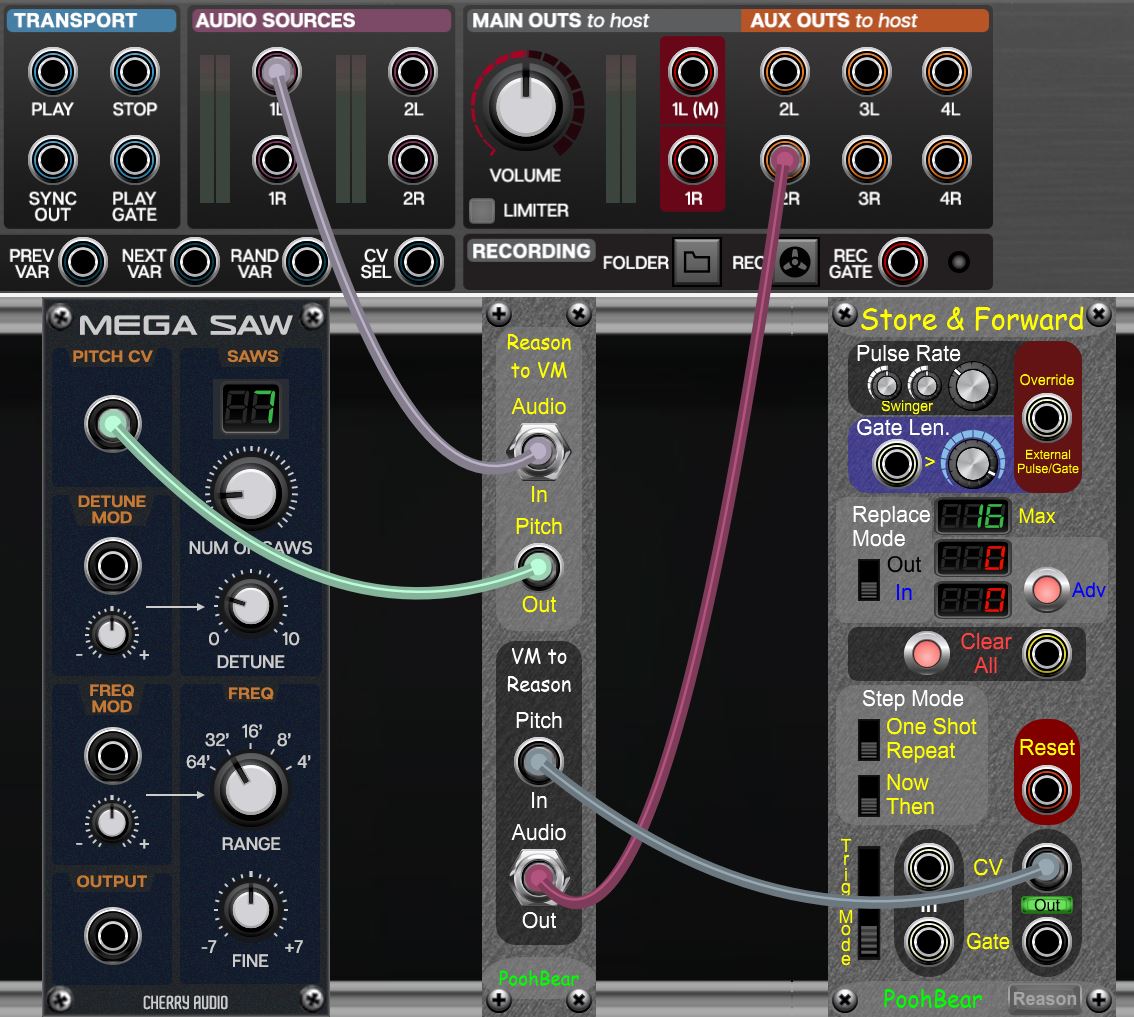Click the main VOLUME knob
The height and width of the screenshot is (1017, 1134).
coord(524,109)
